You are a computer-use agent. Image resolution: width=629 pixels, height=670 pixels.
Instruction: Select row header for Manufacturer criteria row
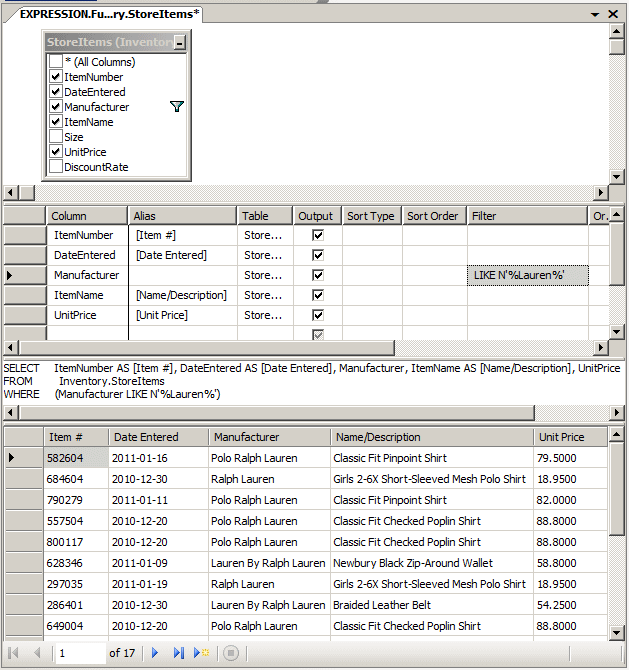(x=24, y=275)
